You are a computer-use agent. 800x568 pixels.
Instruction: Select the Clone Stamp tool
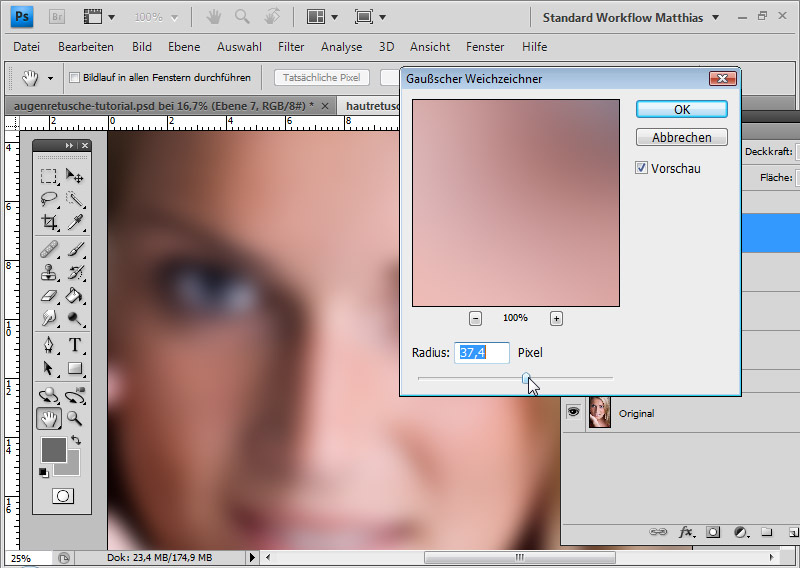(x=48, y=273)
